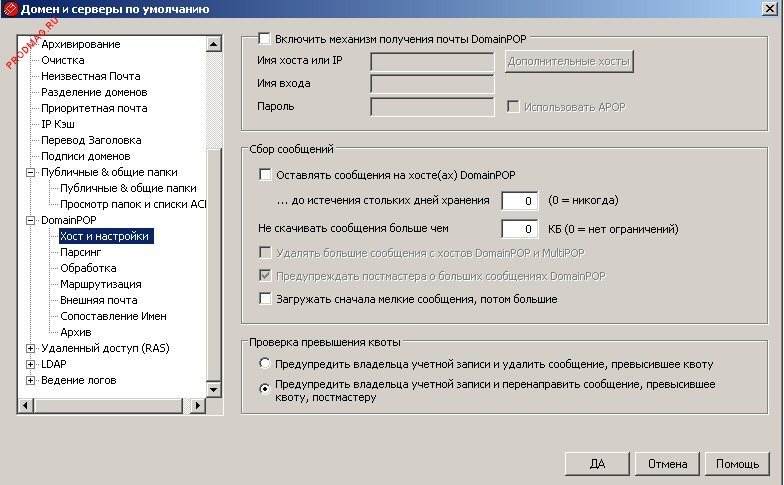Screen dimensions: 784x485
Task: Expand the 'Удаленный доступ (RAS)' node
Action: tap(30, 348)
